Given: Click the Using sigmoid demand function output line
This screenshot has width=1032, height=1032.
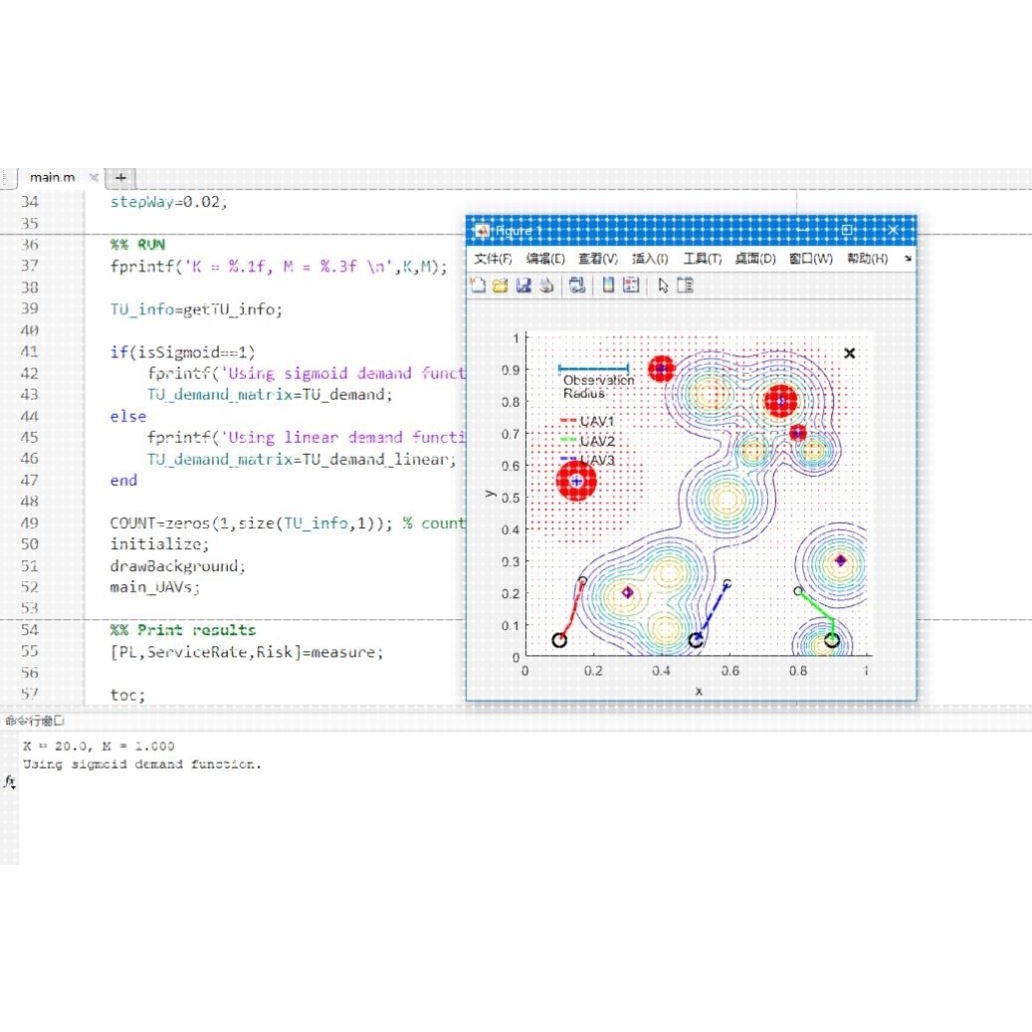Looking at the screenshot, I should pyautogui.click(x=142, y=764).
